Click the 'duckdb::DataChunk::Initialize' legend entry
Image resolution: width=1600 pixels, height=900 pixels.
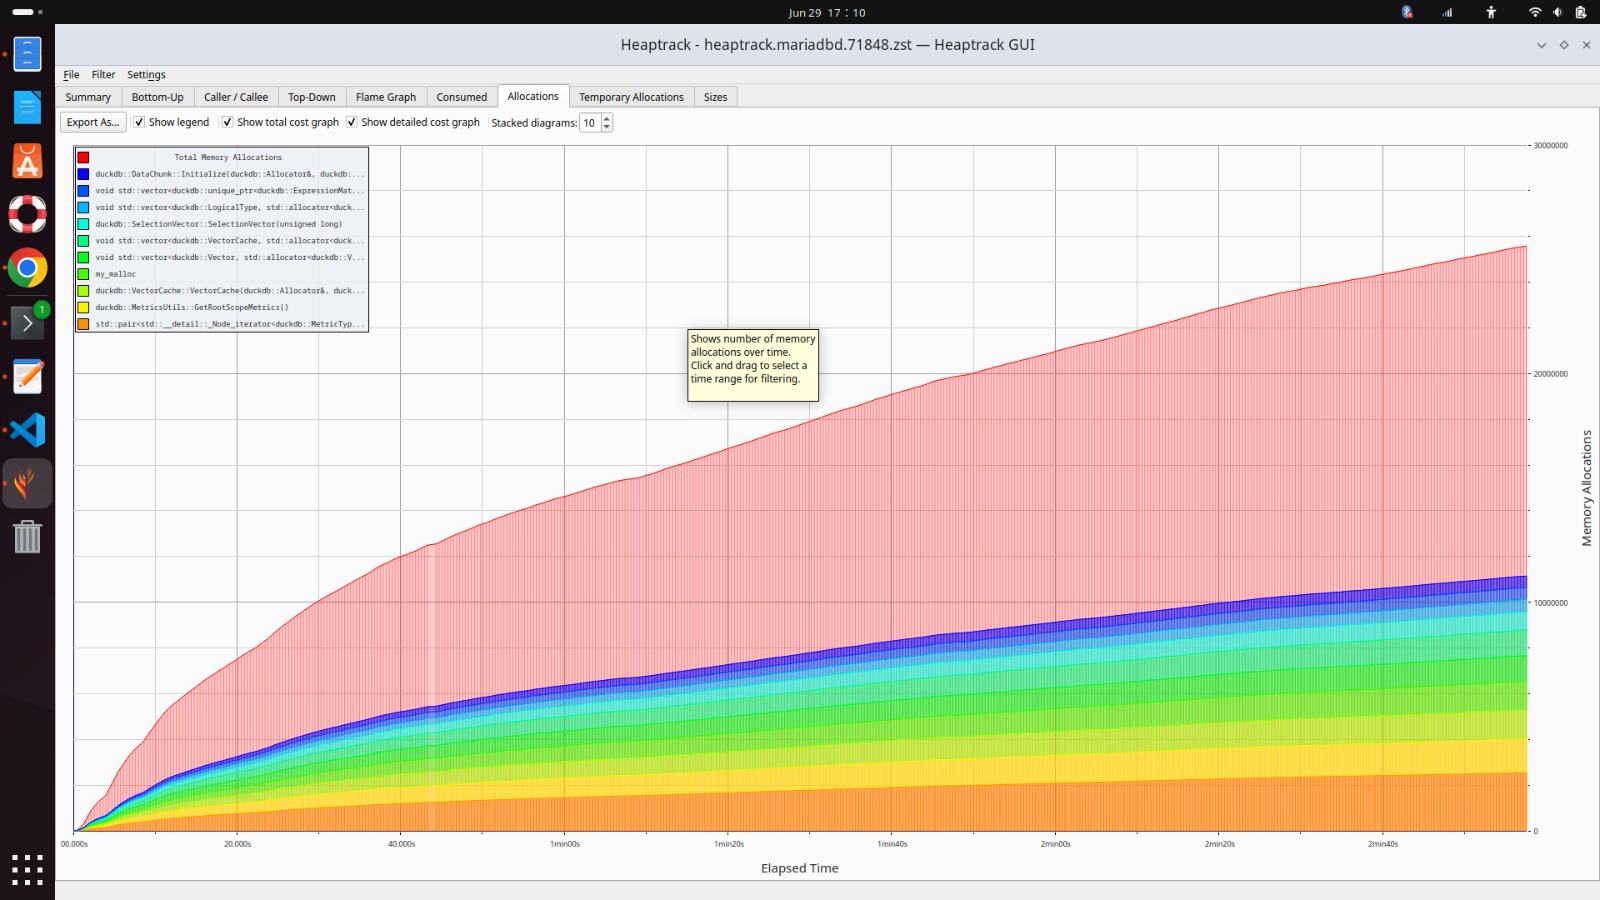pos(230,174)
